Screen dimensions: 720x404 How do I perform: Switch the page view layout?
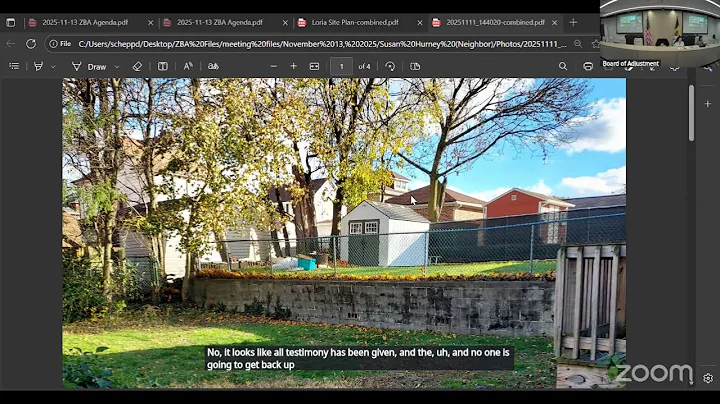click(x=415, y=67)
